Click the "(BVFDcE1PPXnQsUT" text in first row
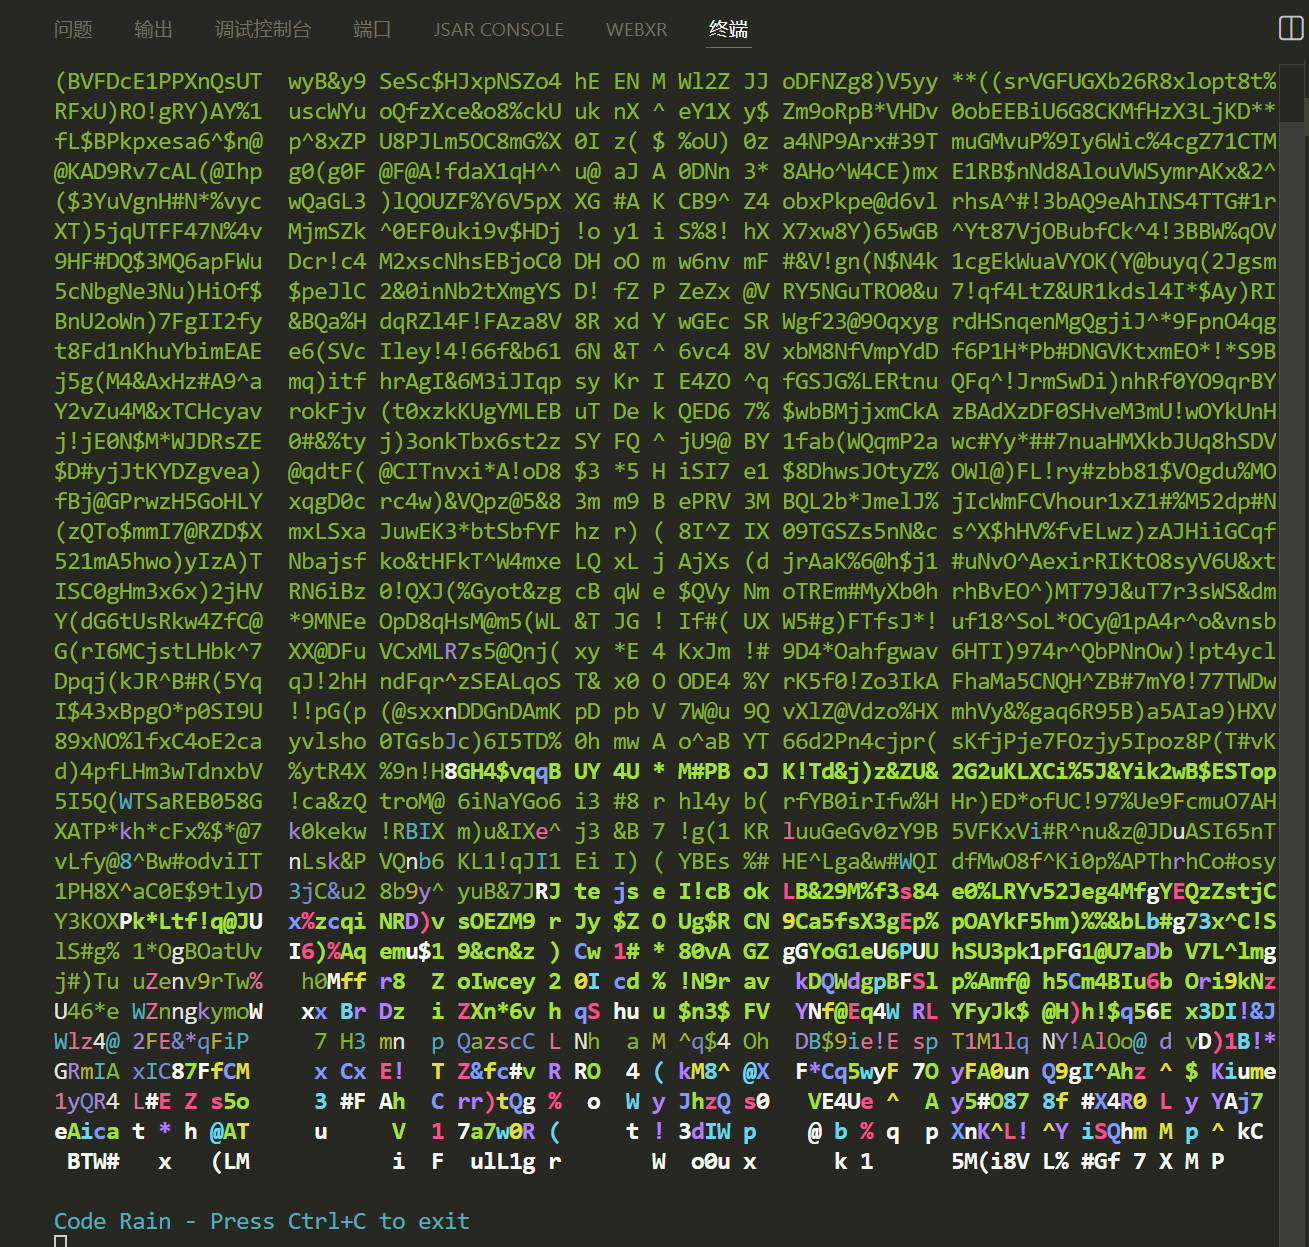Screen dimensions: 1309x1247 tap(158, 81)
